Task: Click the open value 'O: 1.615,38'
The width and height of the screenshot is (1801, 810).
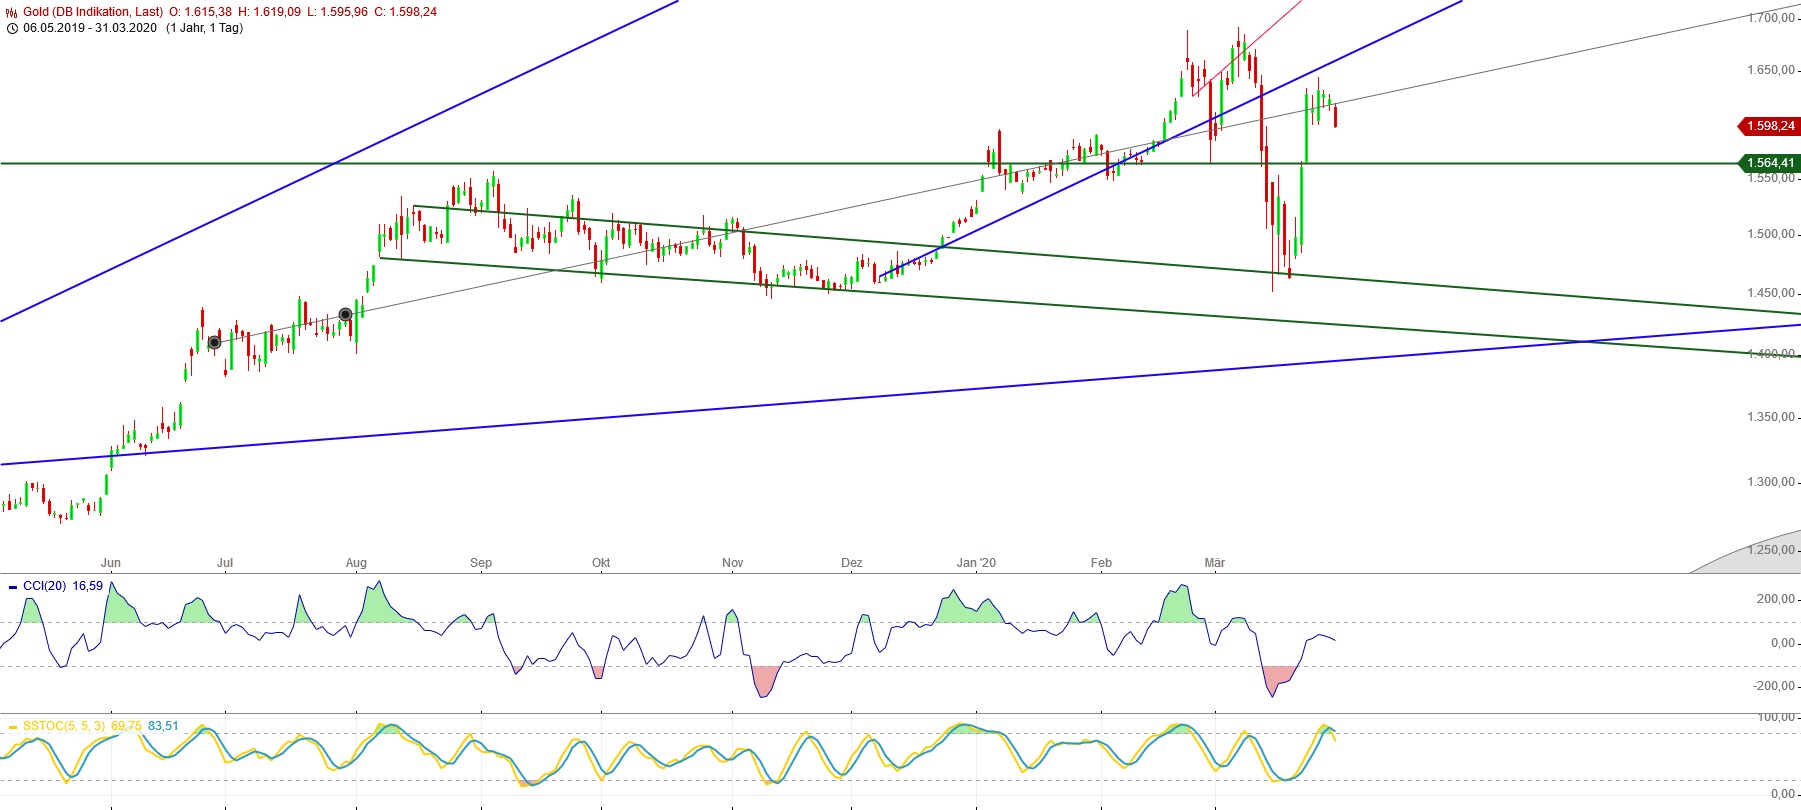Action: click(x=200, y=12)
